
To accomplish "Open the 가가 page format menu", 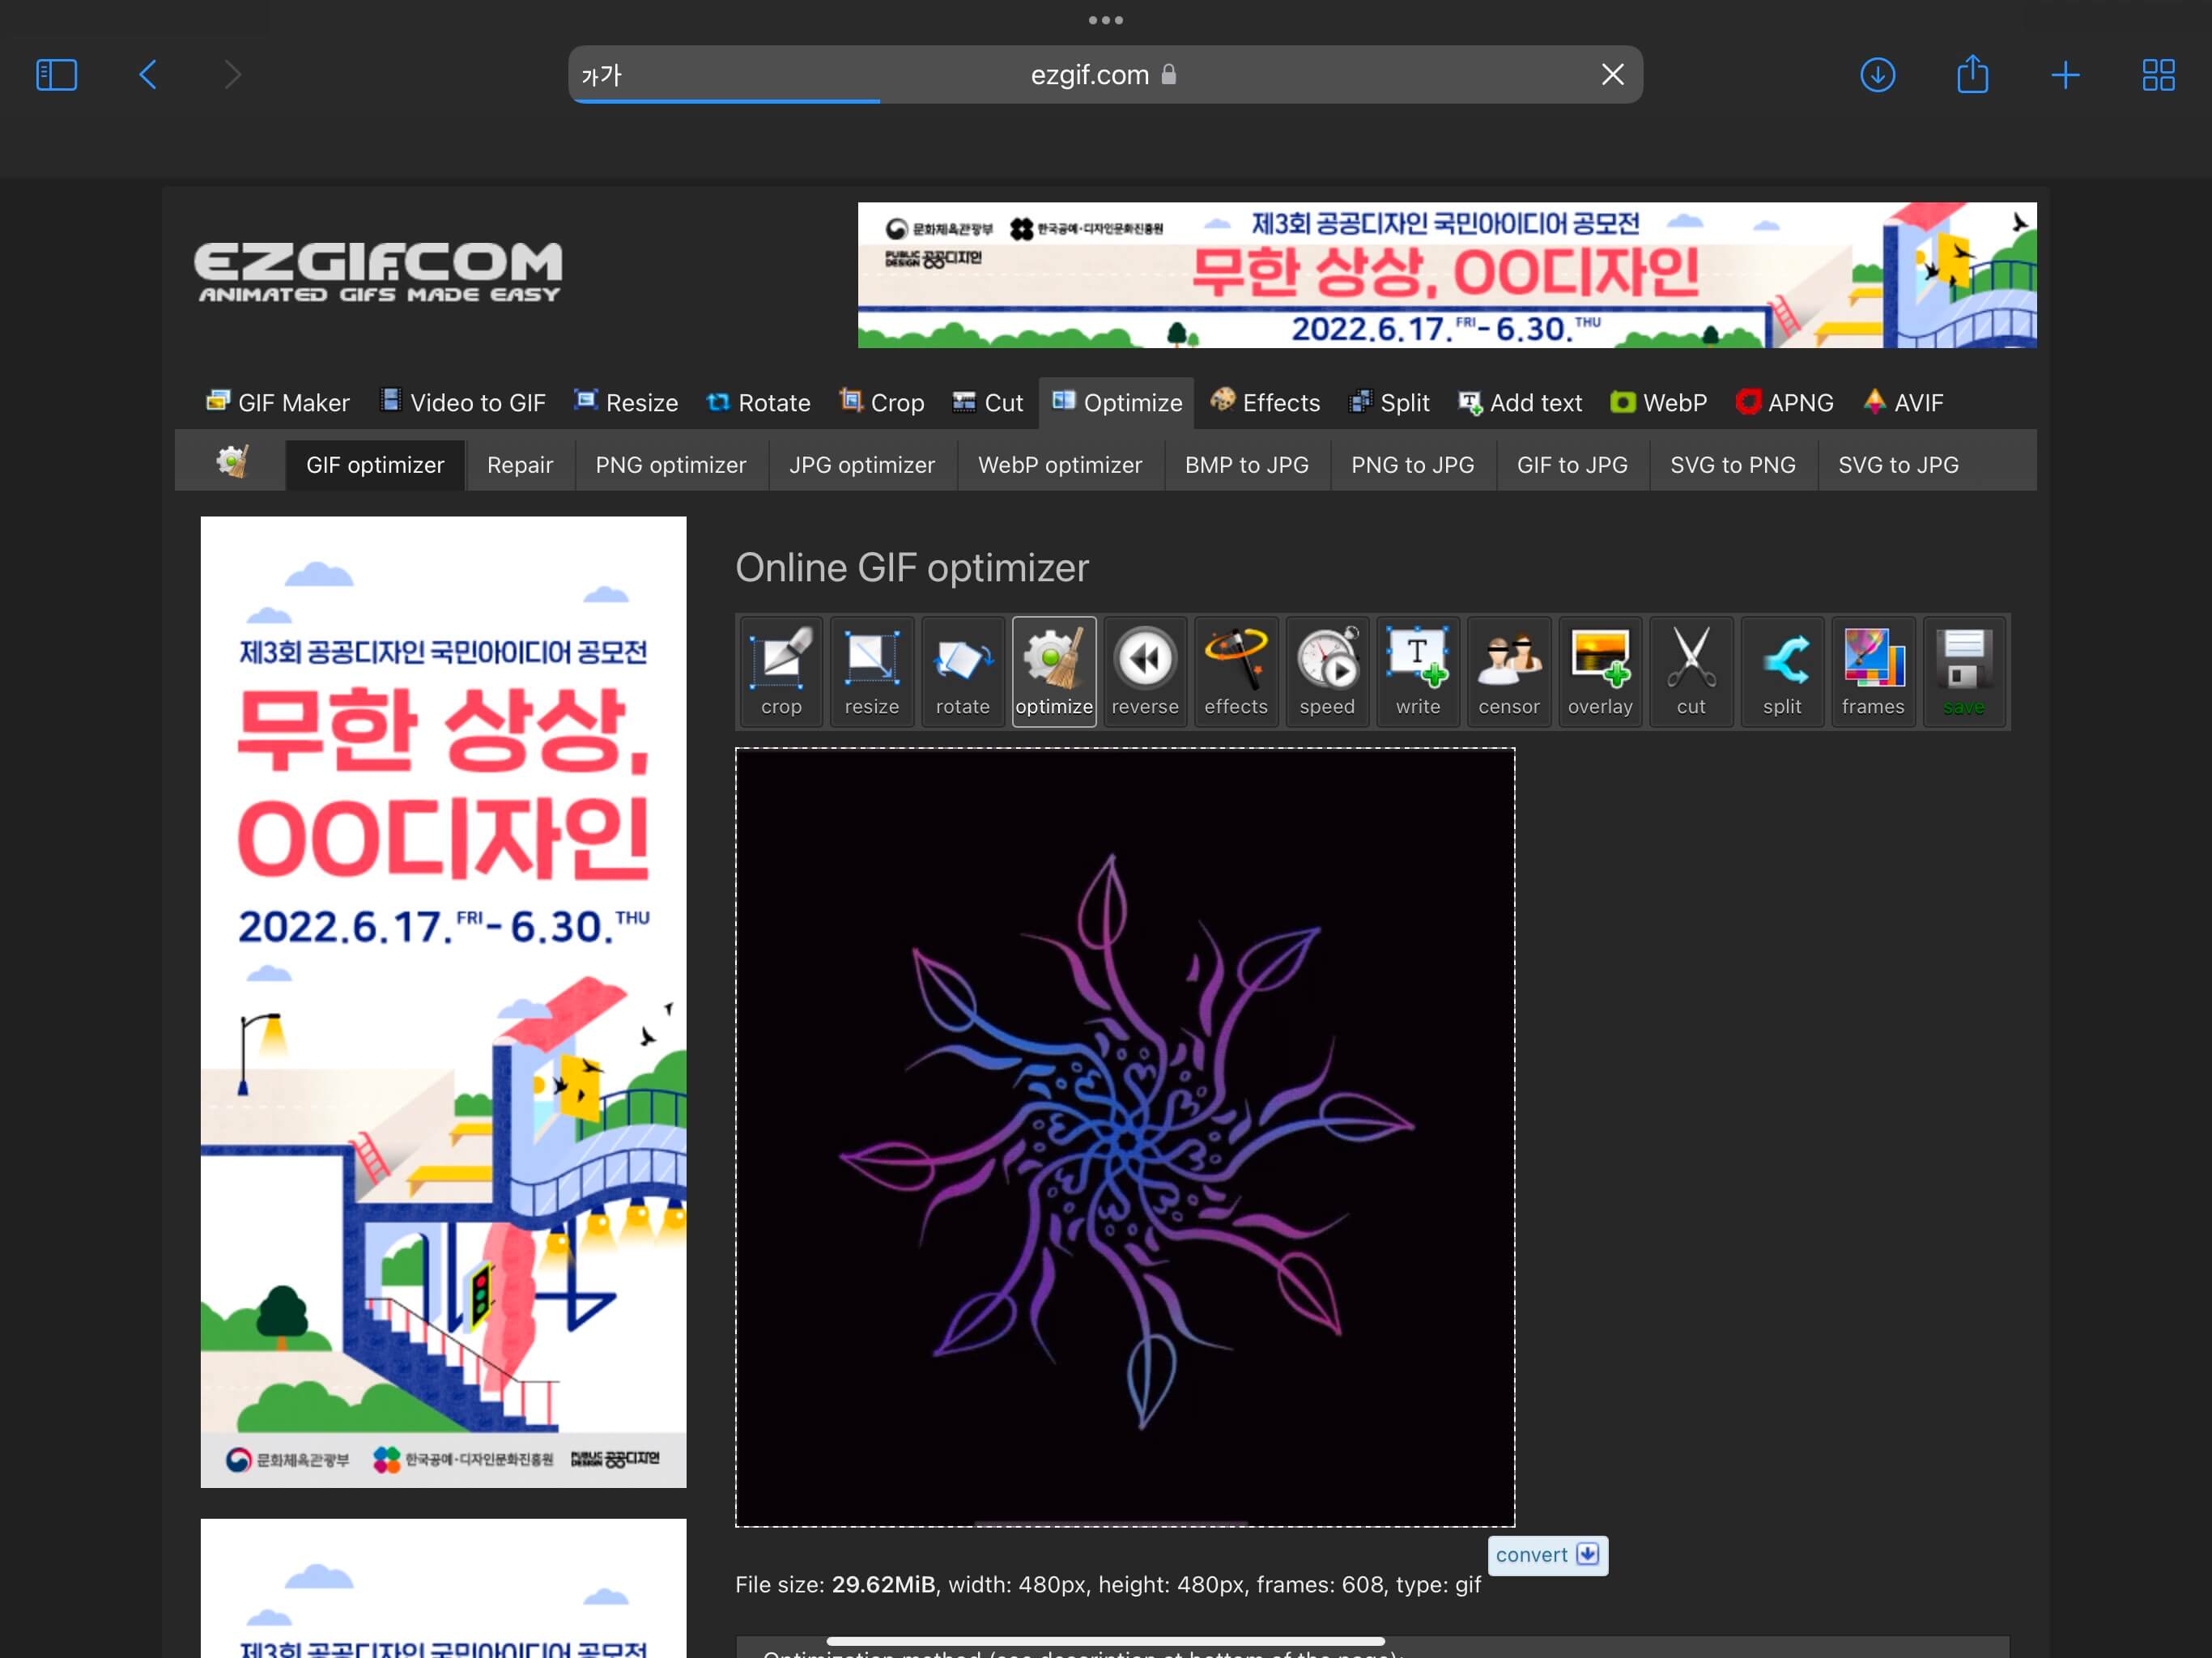I will 601,75.
